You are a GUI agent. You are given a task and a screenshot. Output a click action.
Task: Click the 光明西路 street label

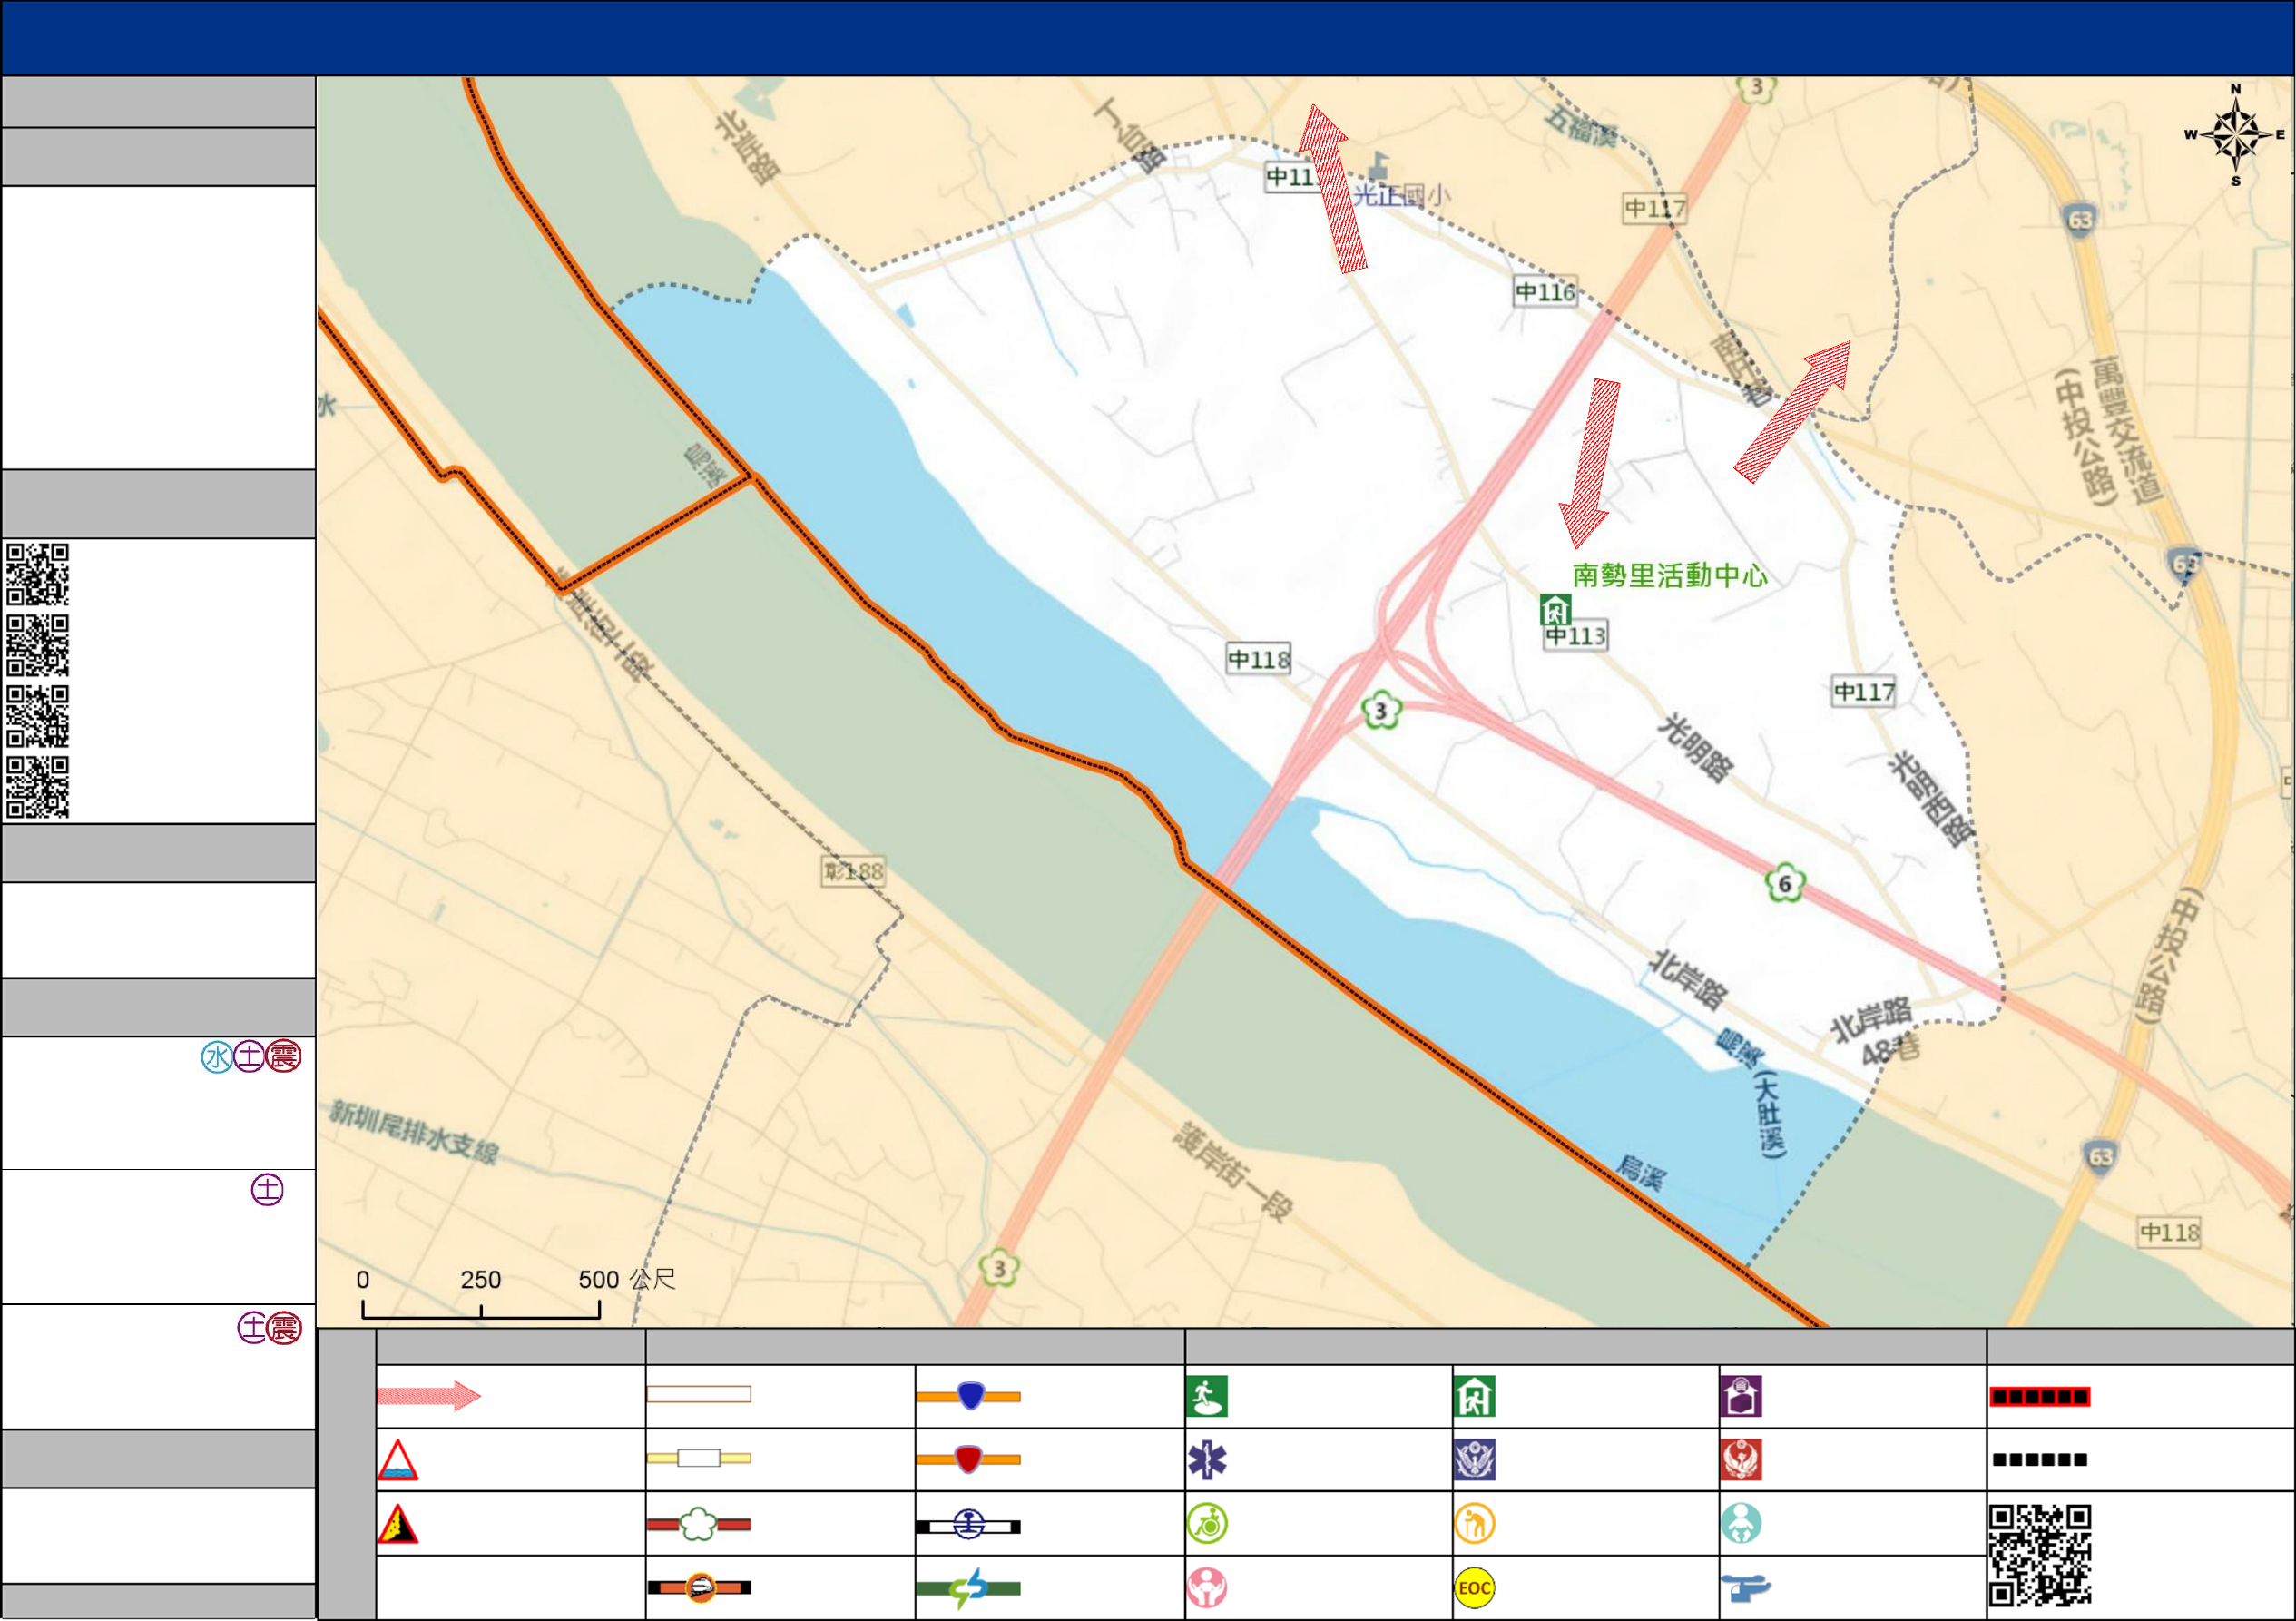[x=1931, y=800]
